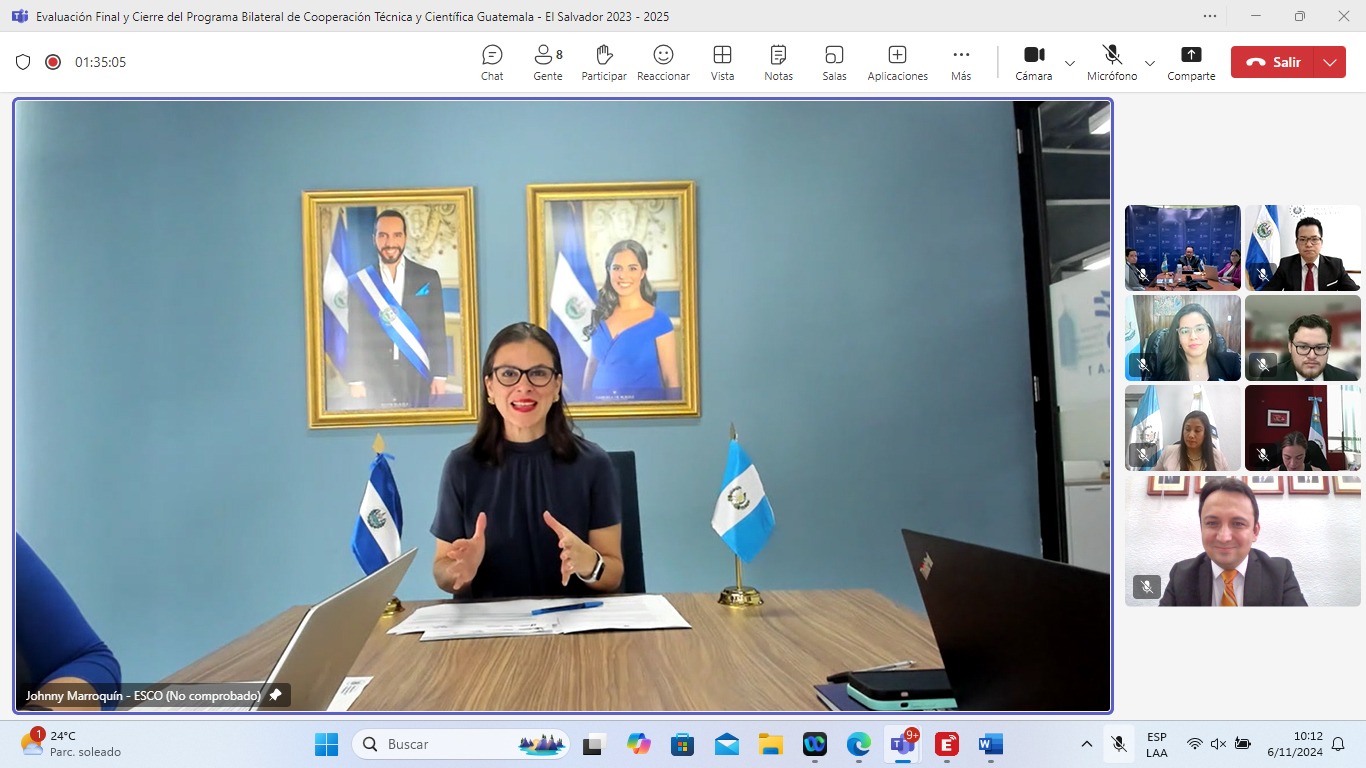Toggle the Cámara on or off
Viewport: 1366px width, 768px height.
(x=1033, y=62)
